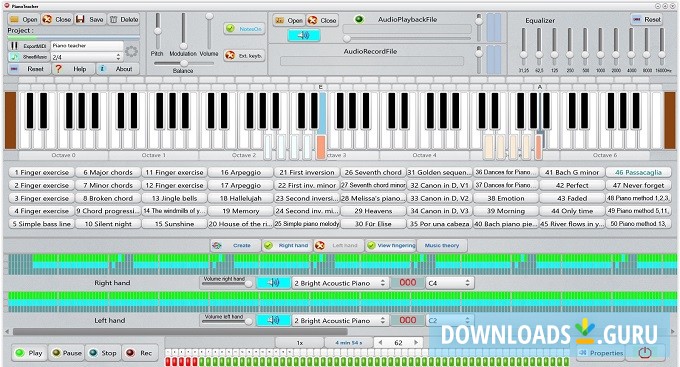Open the C4 octave dropdown
The width and height of the screenshot is (680, 367).
click(x=449, y=283)
